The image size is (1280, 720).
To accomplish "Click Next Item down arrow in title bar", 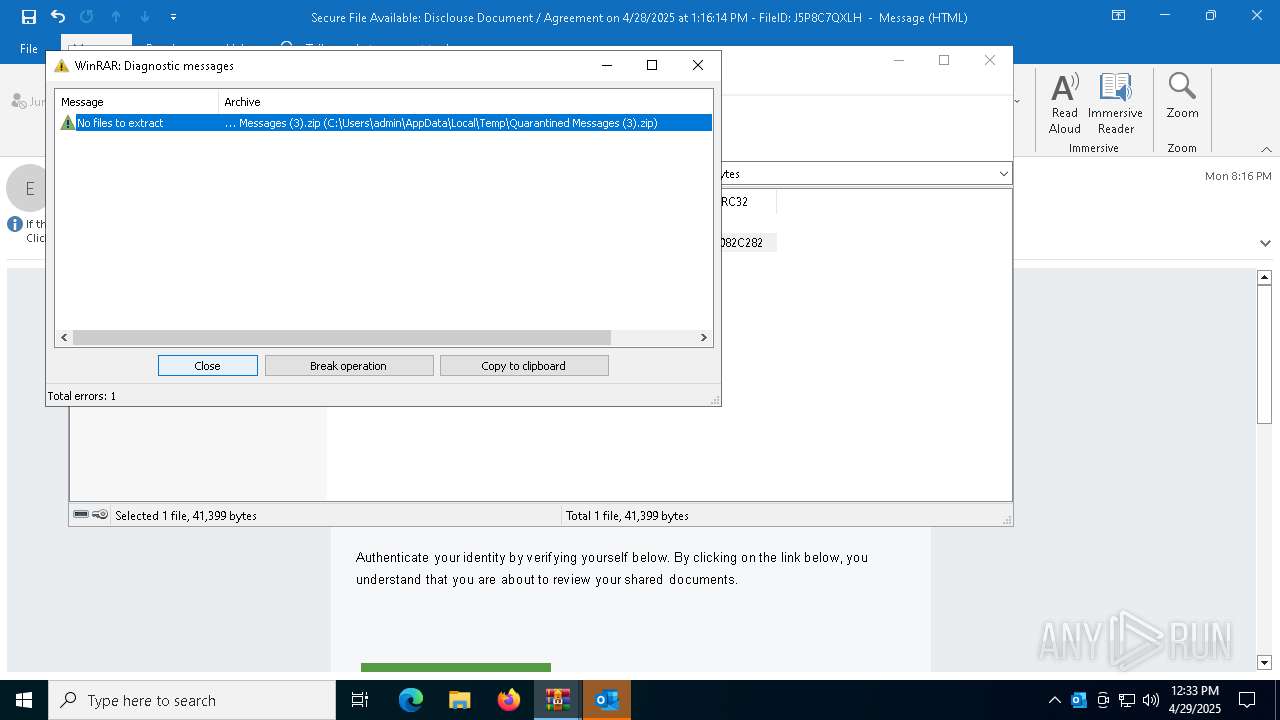I will click(x=145, y=17).
